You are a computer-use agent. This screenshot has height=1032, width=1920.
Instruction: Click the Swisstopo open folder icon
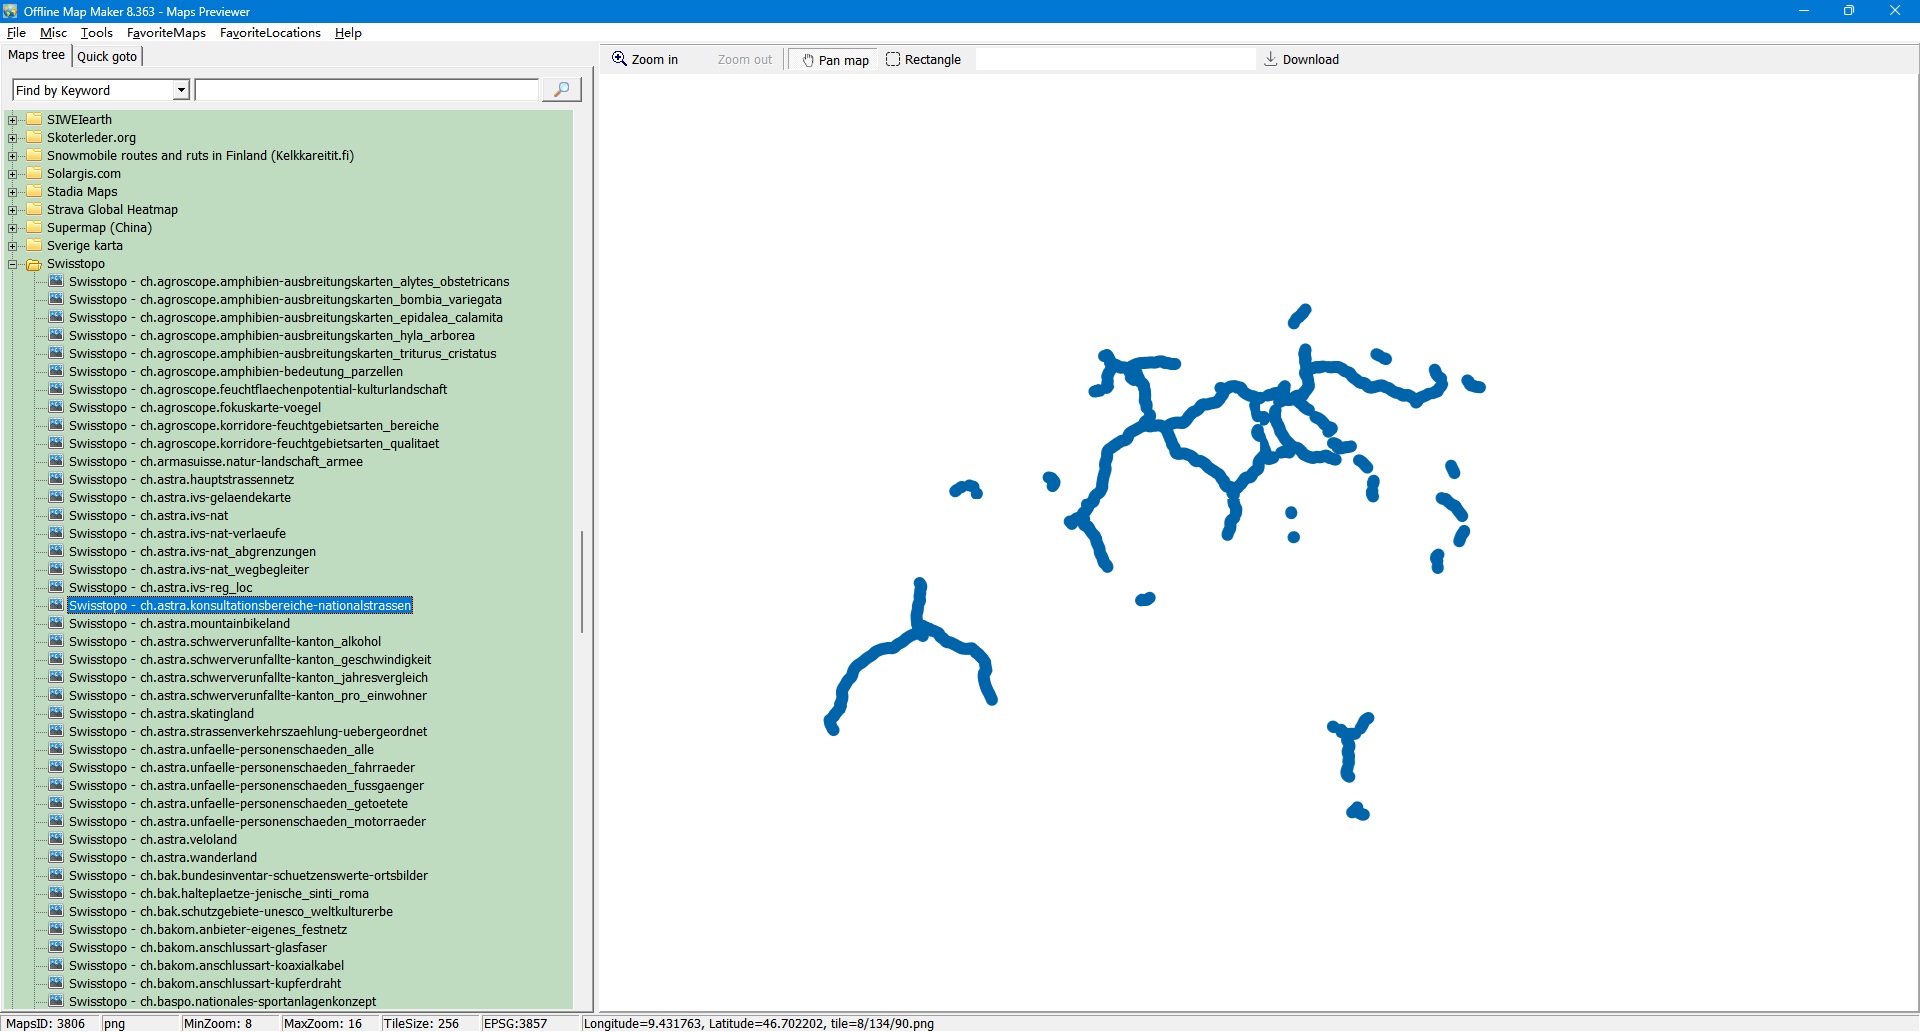(x=34, y=264)
